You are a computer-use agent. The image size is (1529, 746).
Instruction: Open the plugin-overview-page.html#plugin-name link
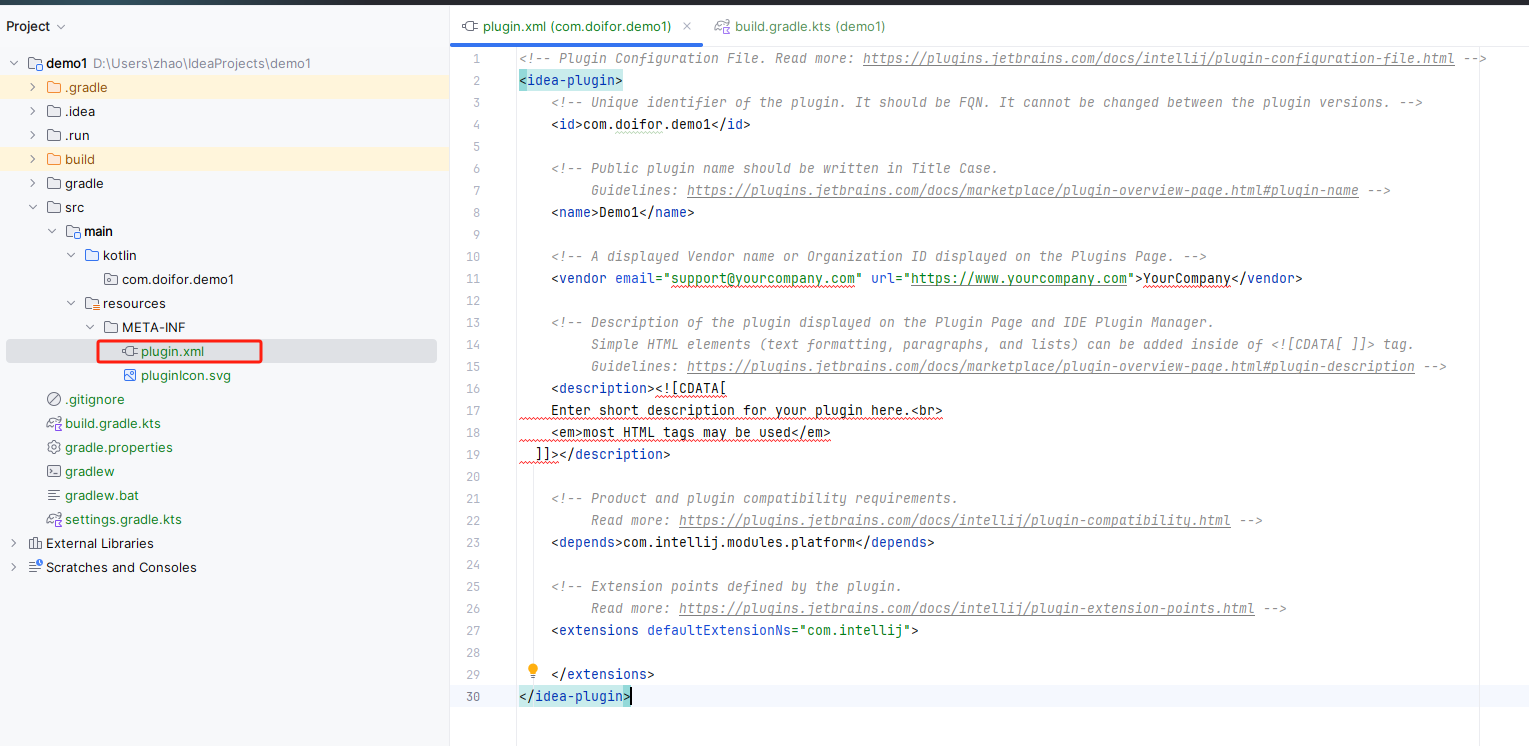pyautogui.click(x=1022, y=190)
